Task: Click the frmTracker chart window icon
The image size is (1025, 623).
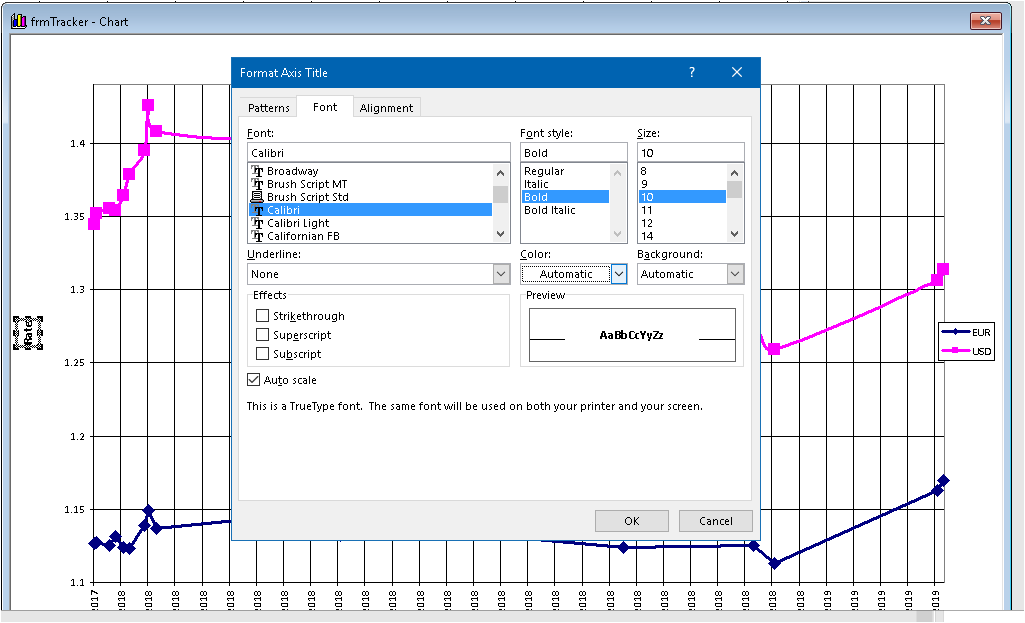Action: point(18,22)
